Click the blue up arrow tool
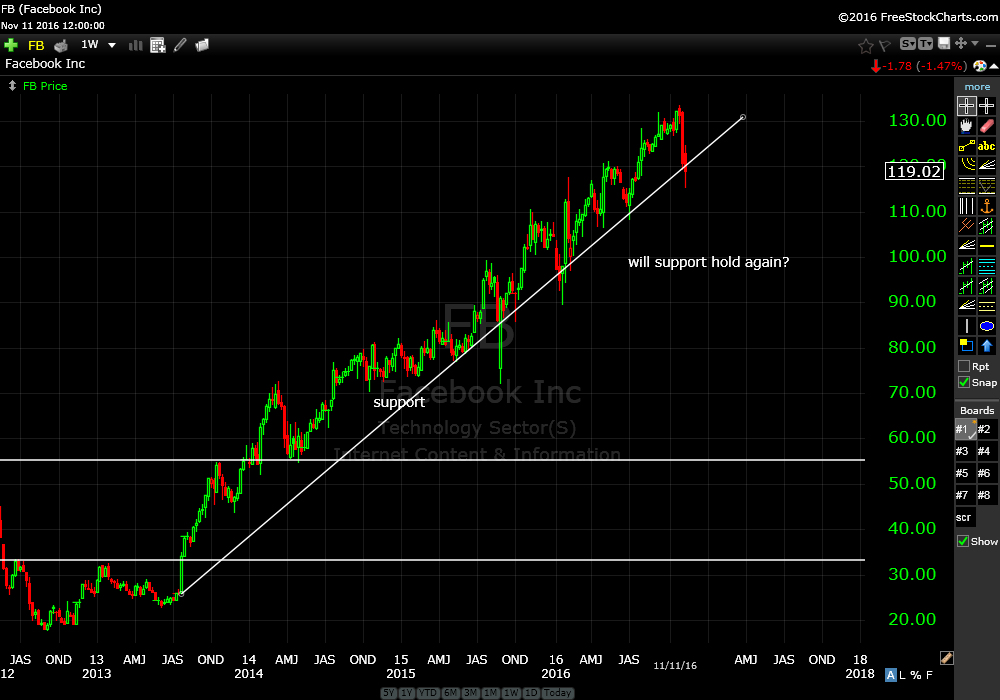 [x=987, y=346]
